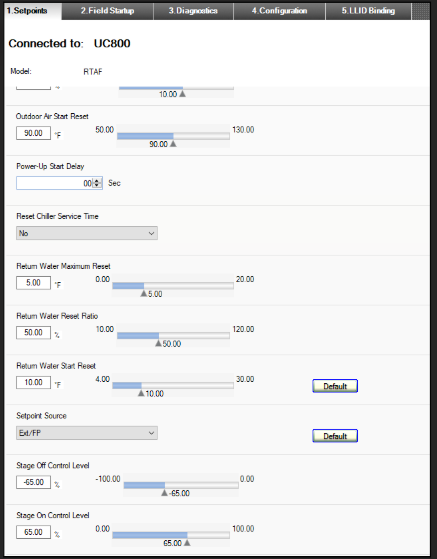Viewport: 437px width, 559px height.
Task: Select the LLID Binding tab
Action: (368, 11)
